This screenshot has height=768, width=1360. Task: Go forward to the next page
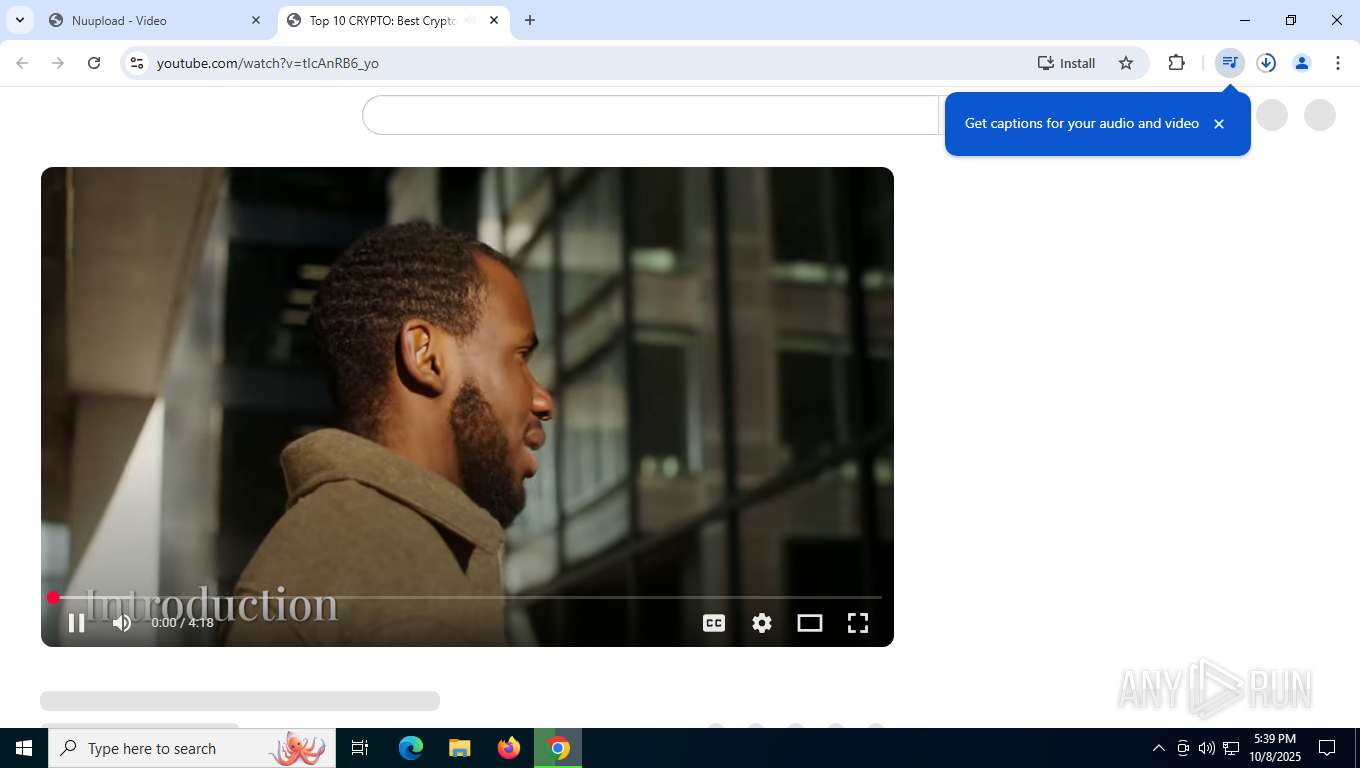click(58, 63)
